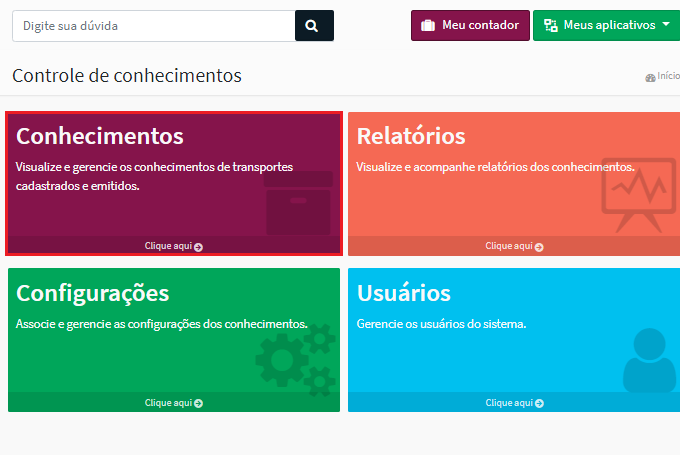Open the Conhecimentos card title
This screenshot has width=680, height=455.
(100, 136)
